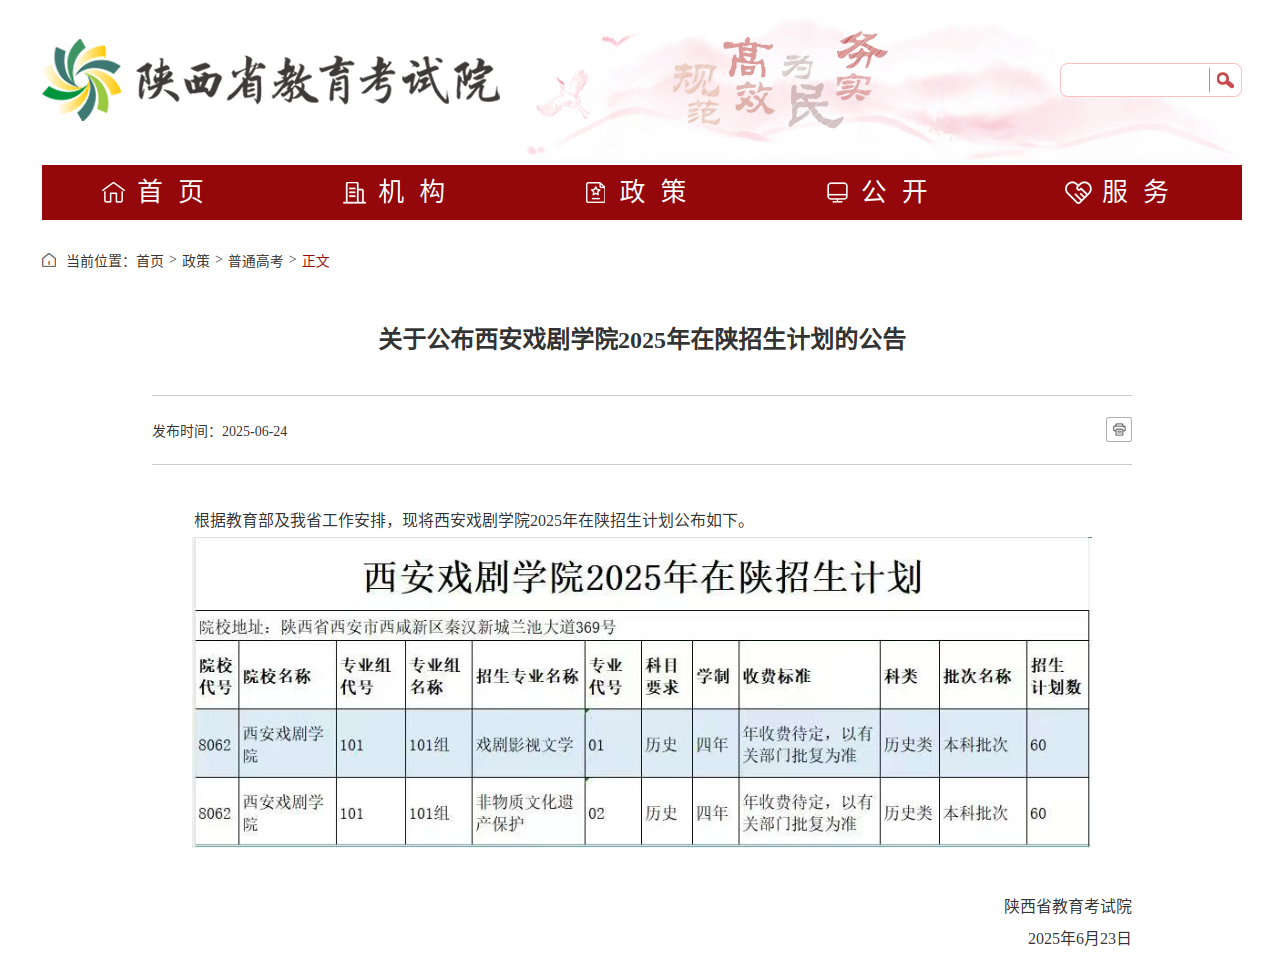Click 历史类 in the 戏剧影视文学 row
1276x963 pixels.
pos(908,745)
